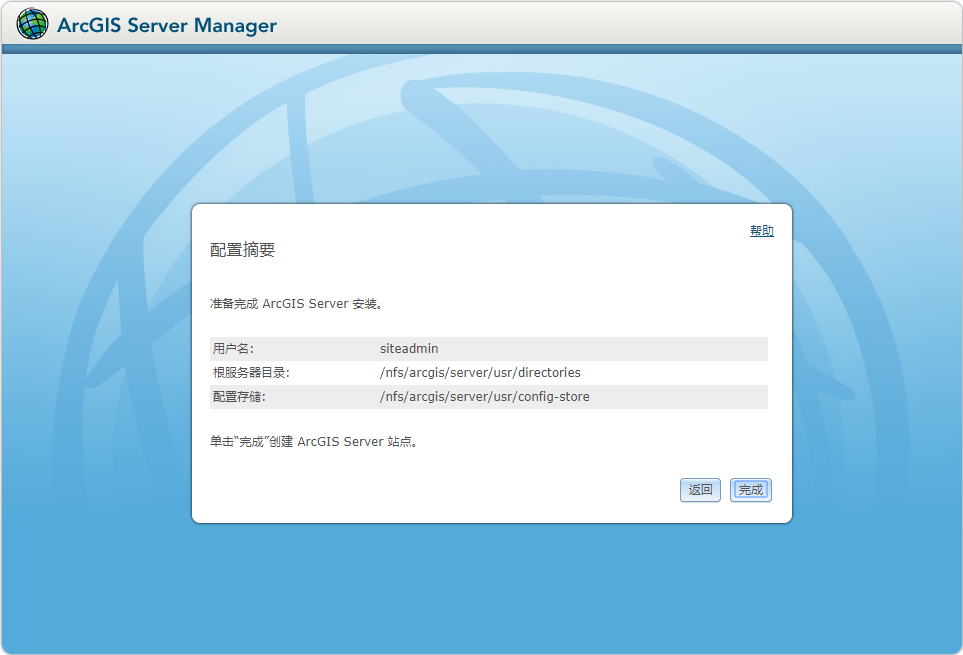Click the 根服务器目录 label
The image size is (963, 655).
[251, 373]
